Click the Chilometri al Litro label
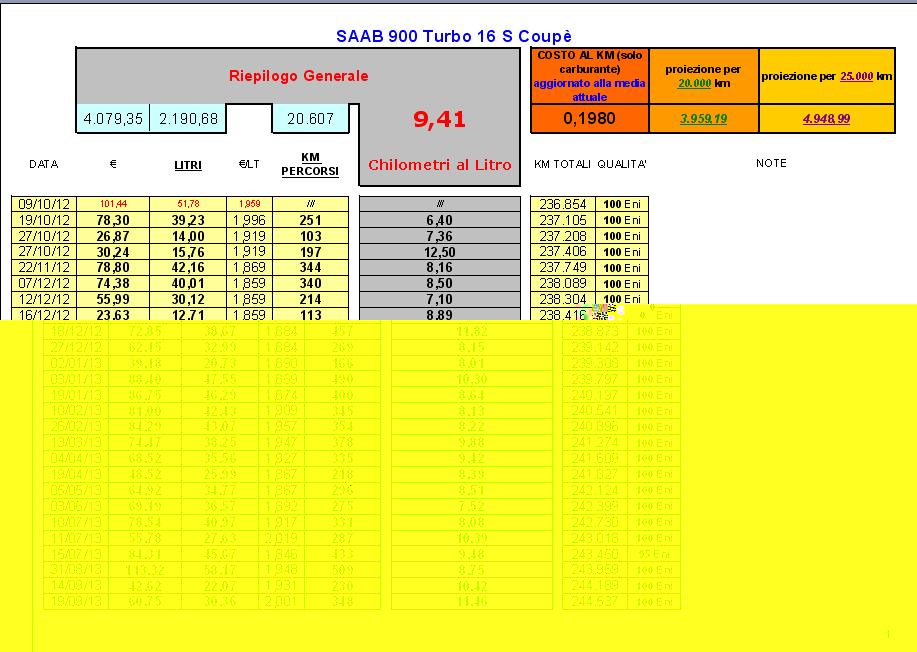This screenshot has width=917, height=652. pyautogui.click(x=440, y=165)
